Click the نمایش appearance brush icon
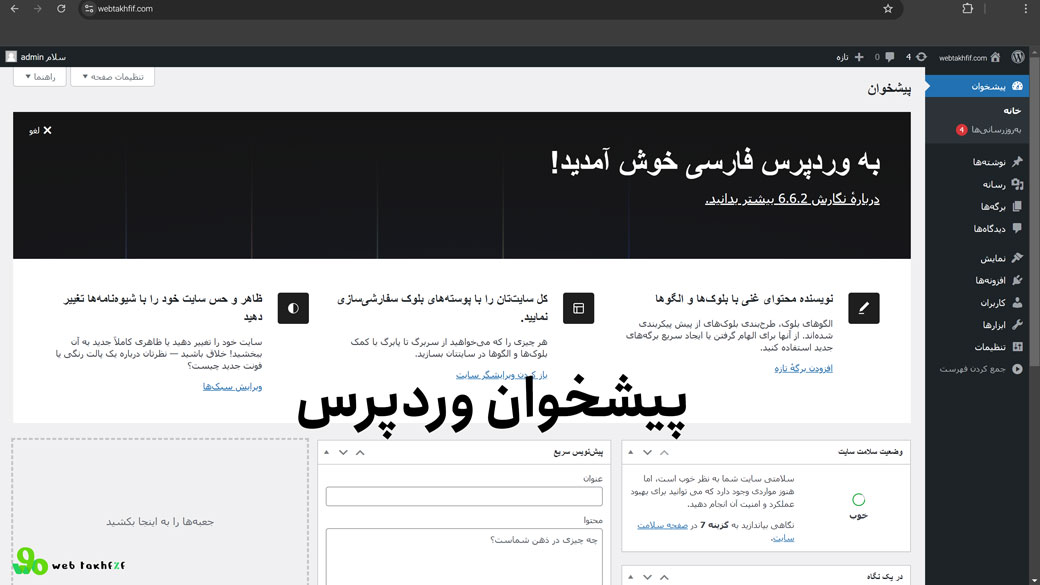The height and width of the screenshot is (585, 1040). coord(1017,258)
